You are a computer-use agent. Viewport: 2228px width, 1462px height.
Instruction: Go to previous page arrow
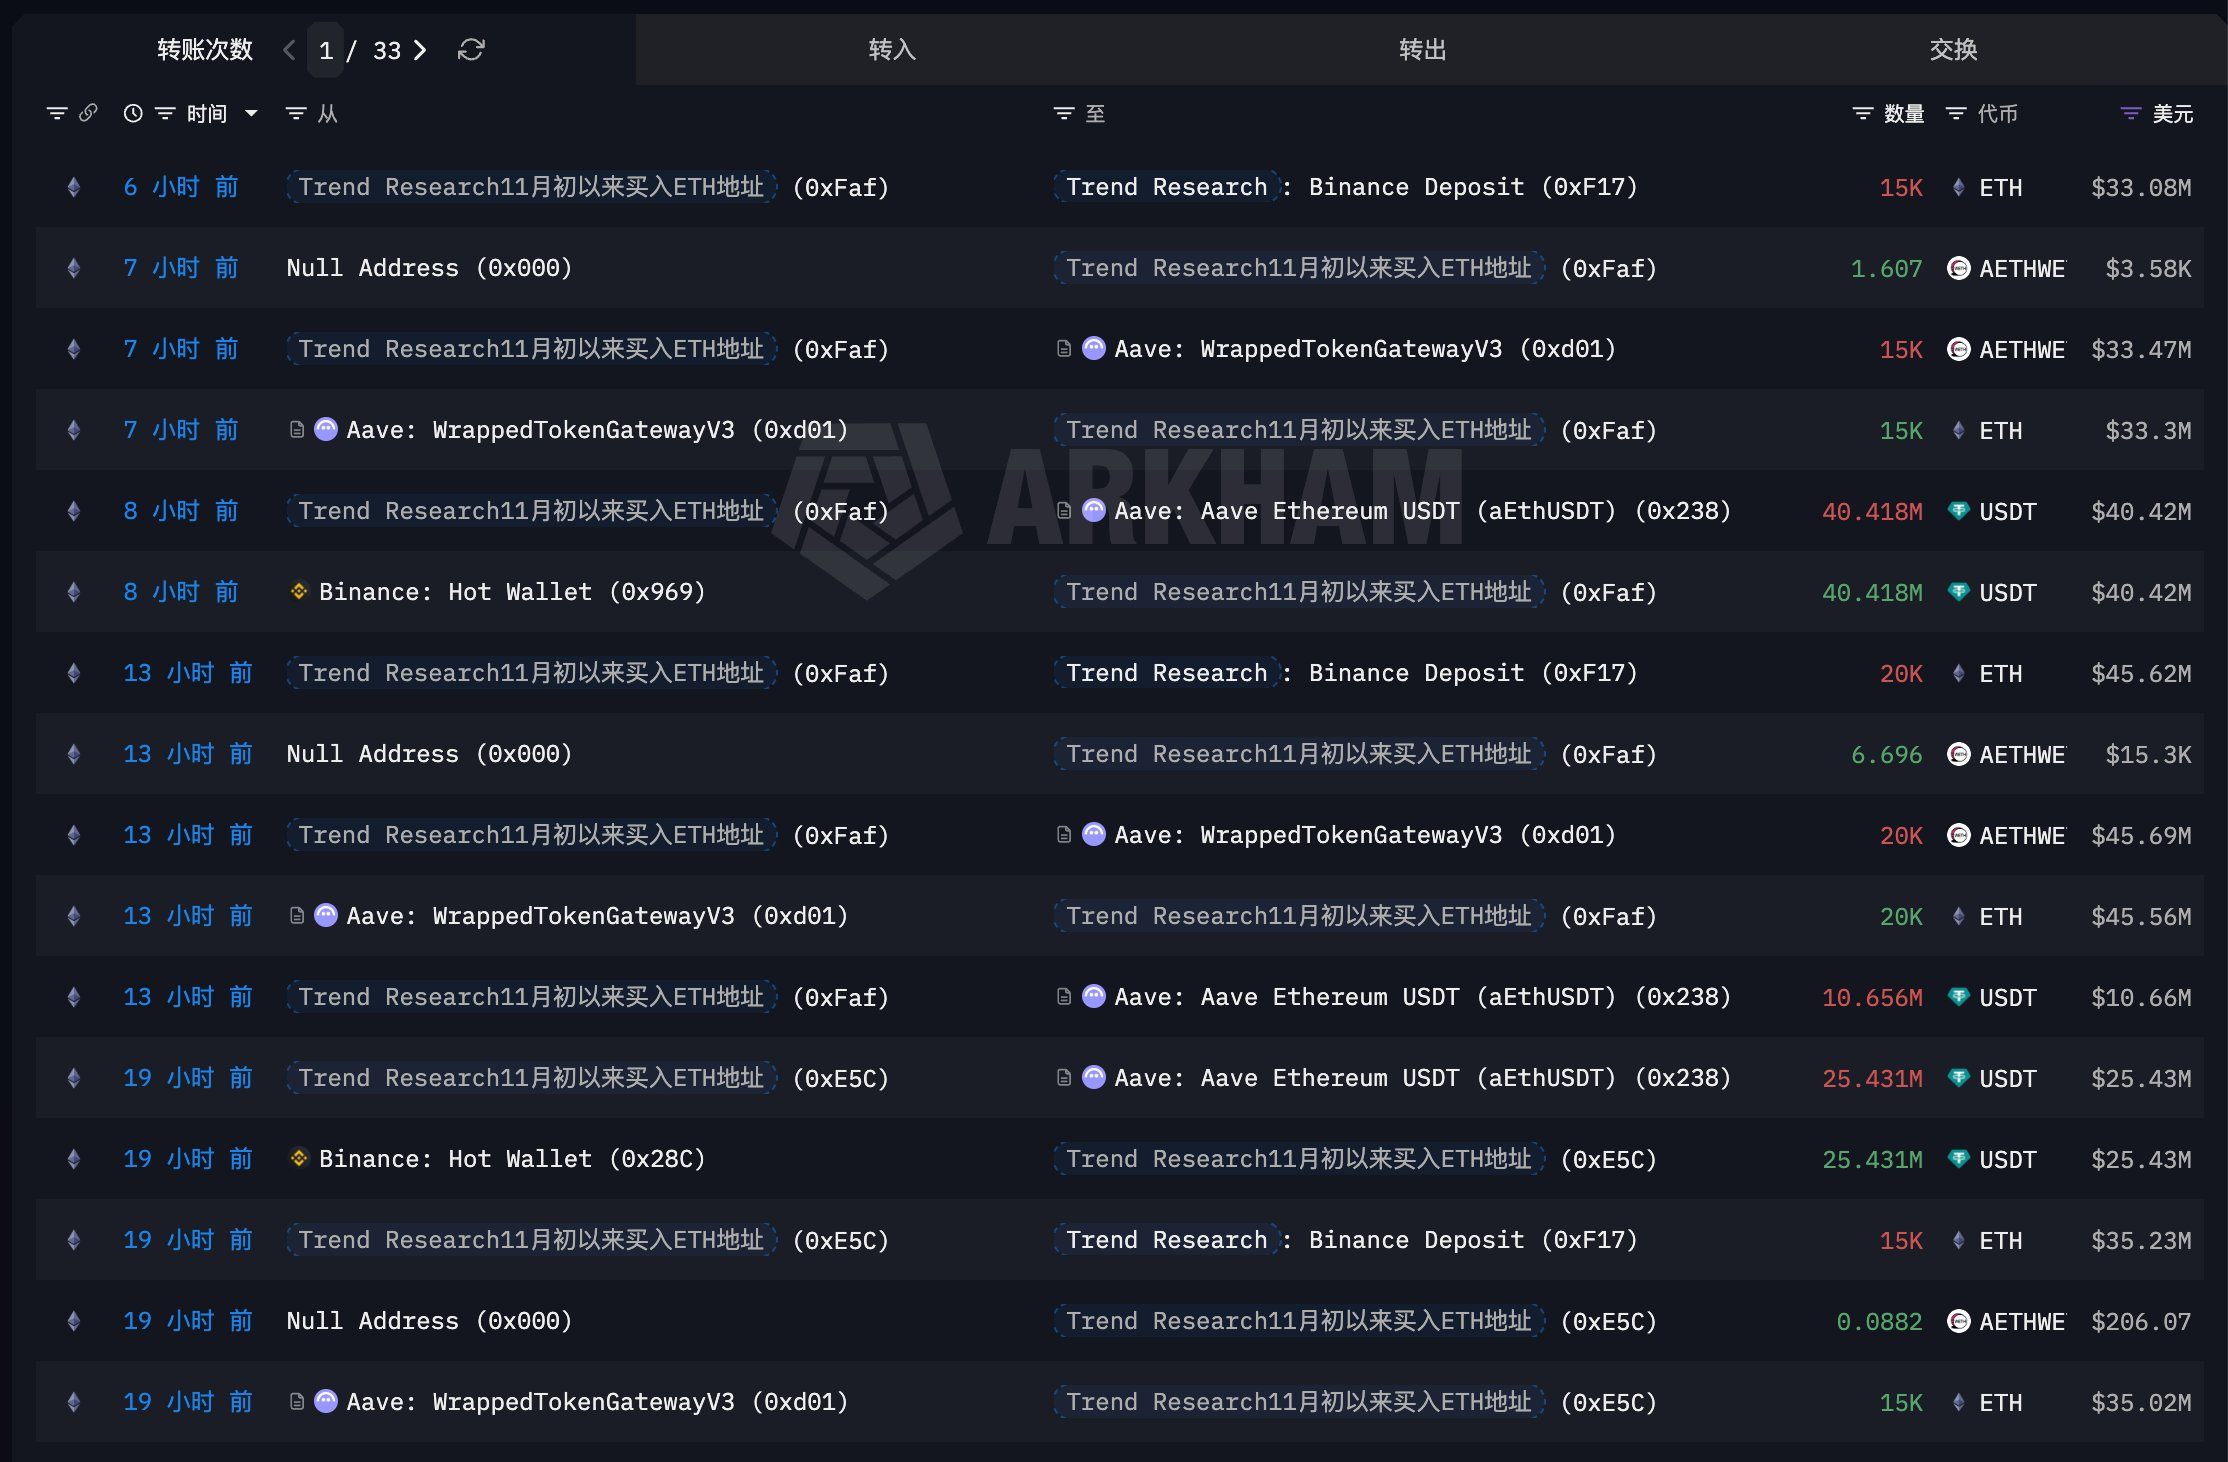pos(289,50)
